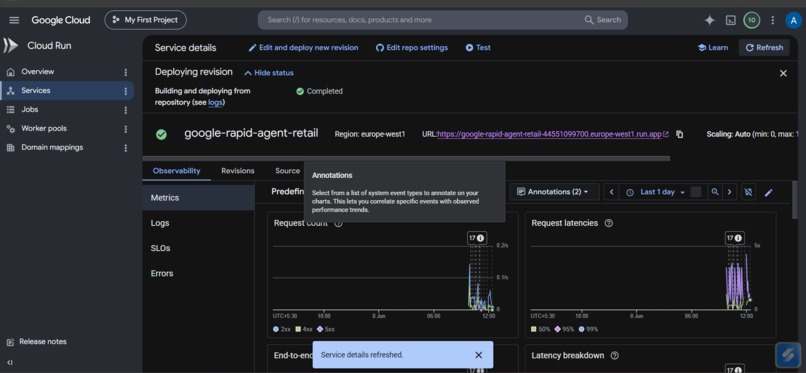Open Domain mappings row's three-dot menu
The width and height of the screenshot is (806, 373).
[125, 148]
